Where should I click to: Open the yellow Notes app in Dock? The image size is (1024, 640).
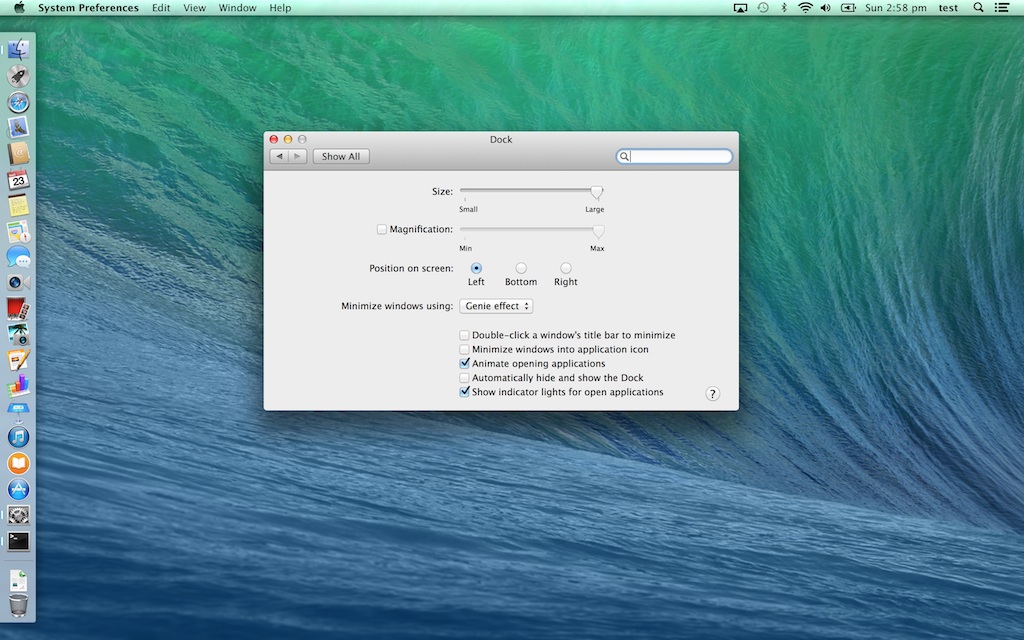[x=18, y=205]
